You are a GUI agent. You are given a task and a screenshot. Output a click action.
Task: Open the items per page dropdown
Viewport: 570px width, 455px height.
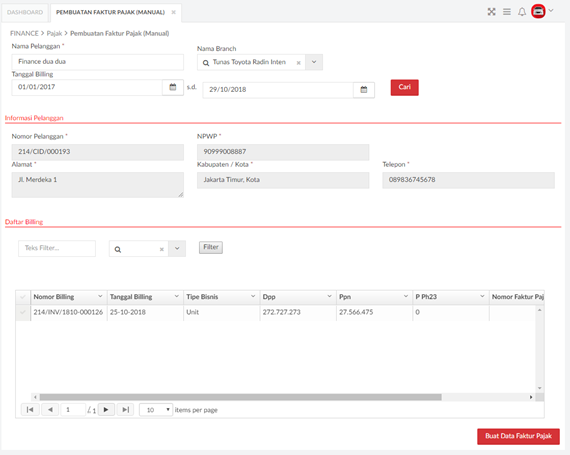[156, 410]
